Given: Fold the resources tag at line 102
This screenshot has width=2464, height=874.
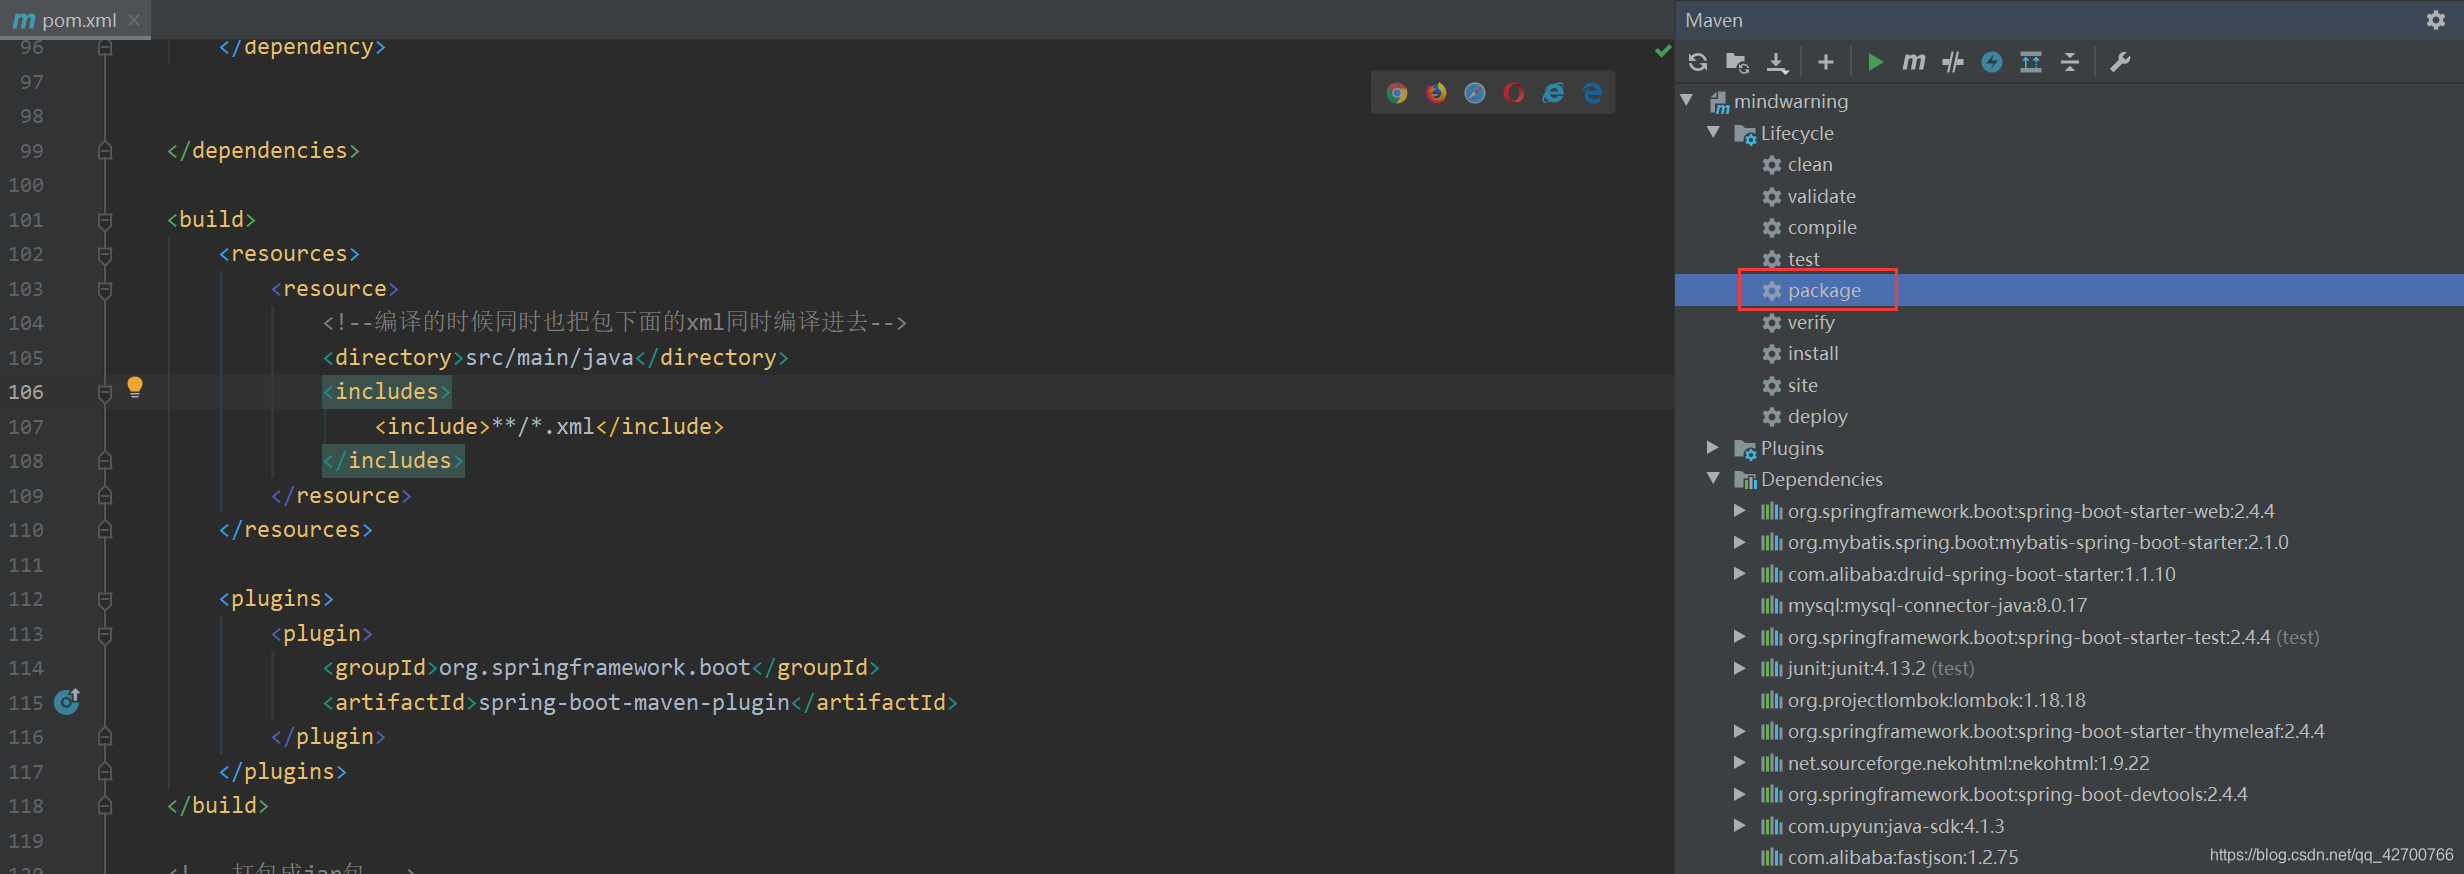Looking at the screenshot, I should click(x=105, y=255).
